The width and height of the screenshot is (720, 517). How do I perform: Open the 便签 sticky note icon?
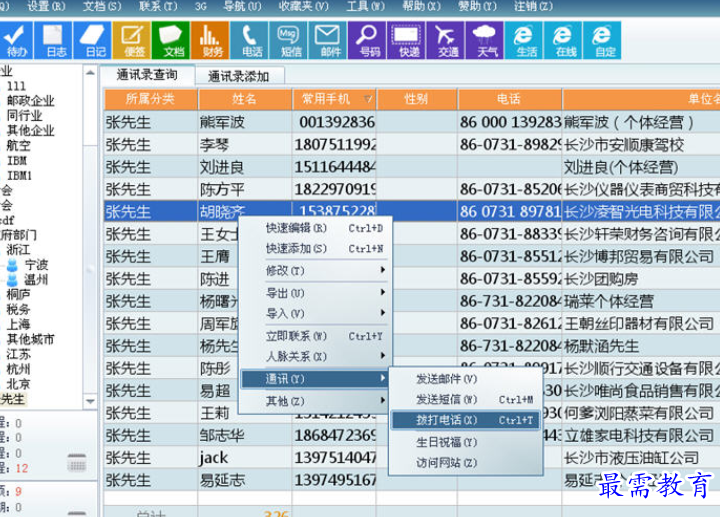[134, 40]
